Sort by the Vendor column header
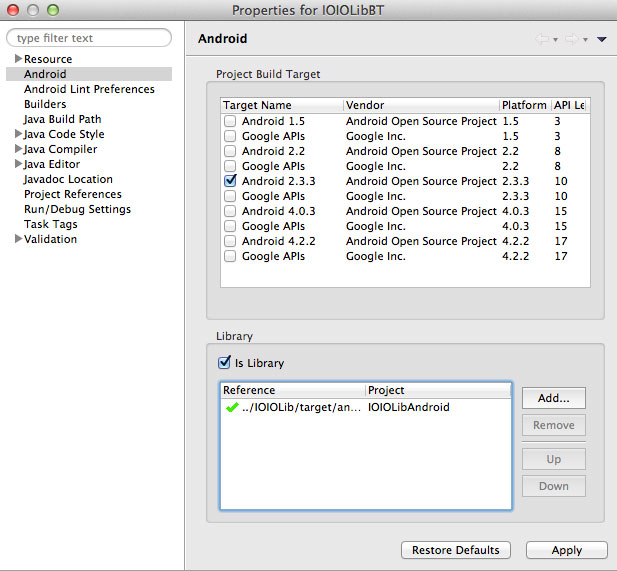 tap(421, 105)
